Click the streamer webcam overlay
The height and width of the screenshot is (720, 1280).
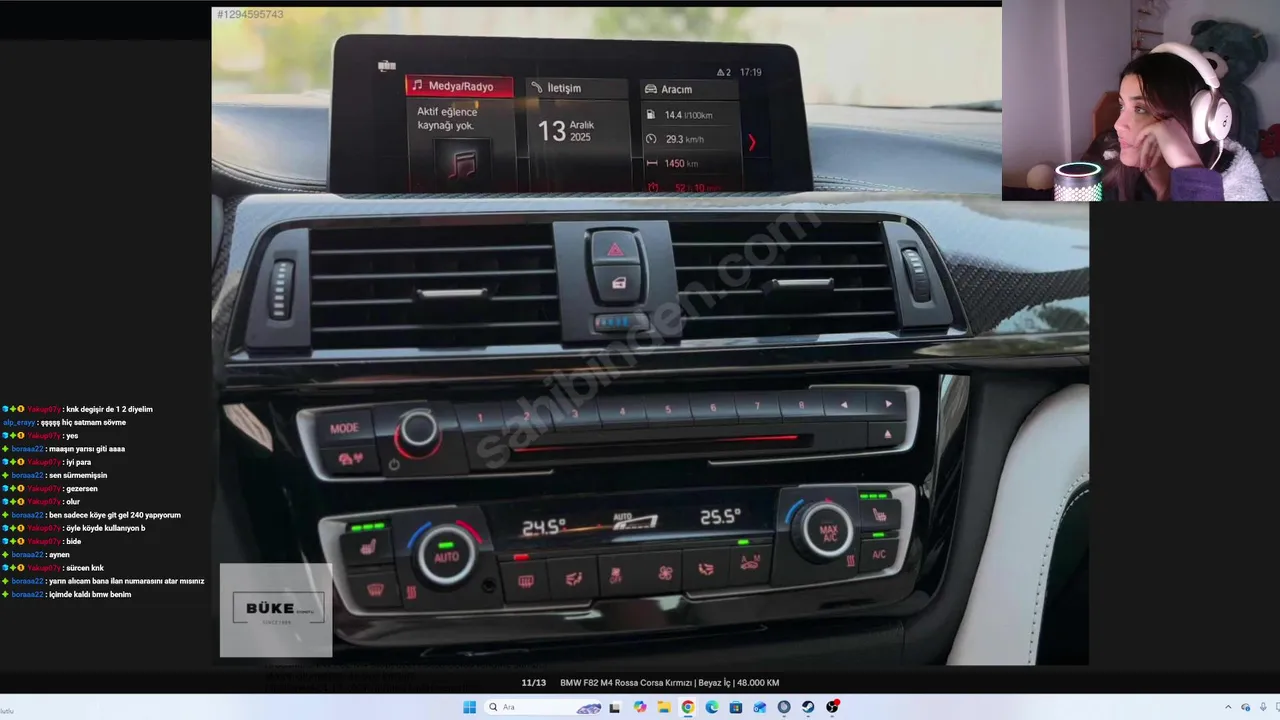1141,100
